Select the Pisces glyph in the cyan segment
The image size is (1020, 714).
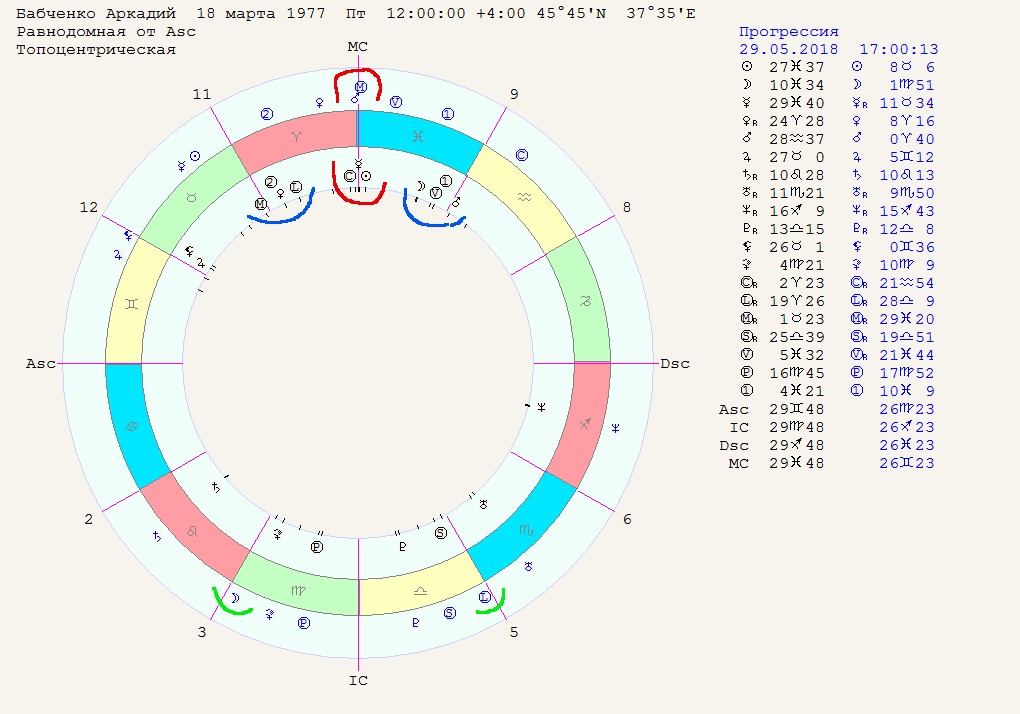[420, 135]
